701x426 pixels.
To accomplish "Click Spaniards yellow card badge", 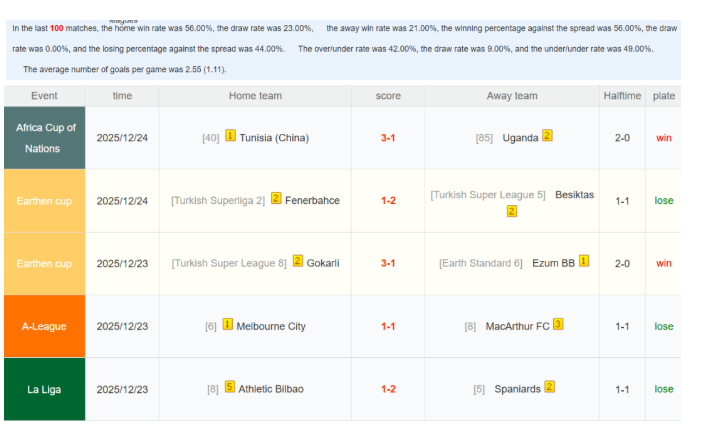I will pyautogui.click(x=549, y=388).
